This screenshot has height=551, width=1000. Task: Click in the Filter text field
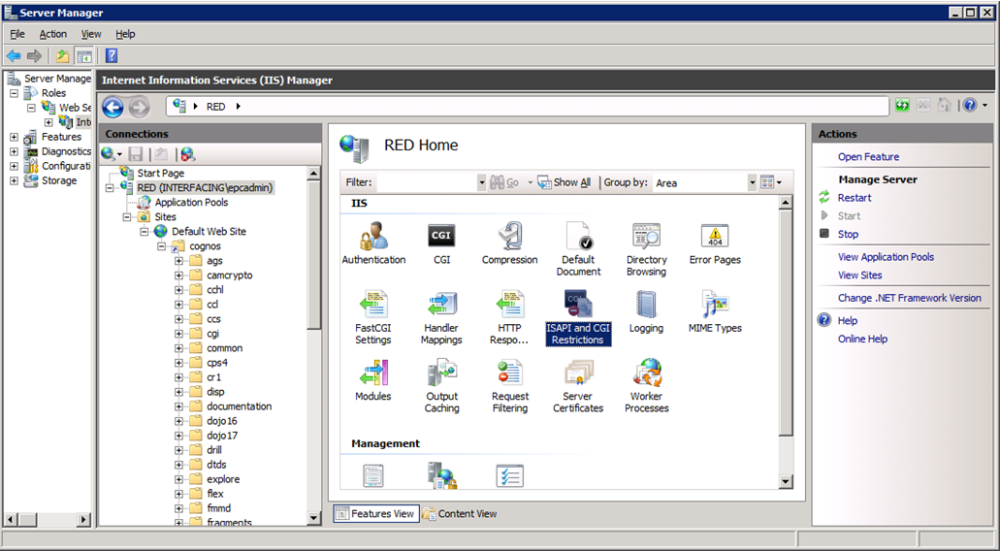coord(427,183)
